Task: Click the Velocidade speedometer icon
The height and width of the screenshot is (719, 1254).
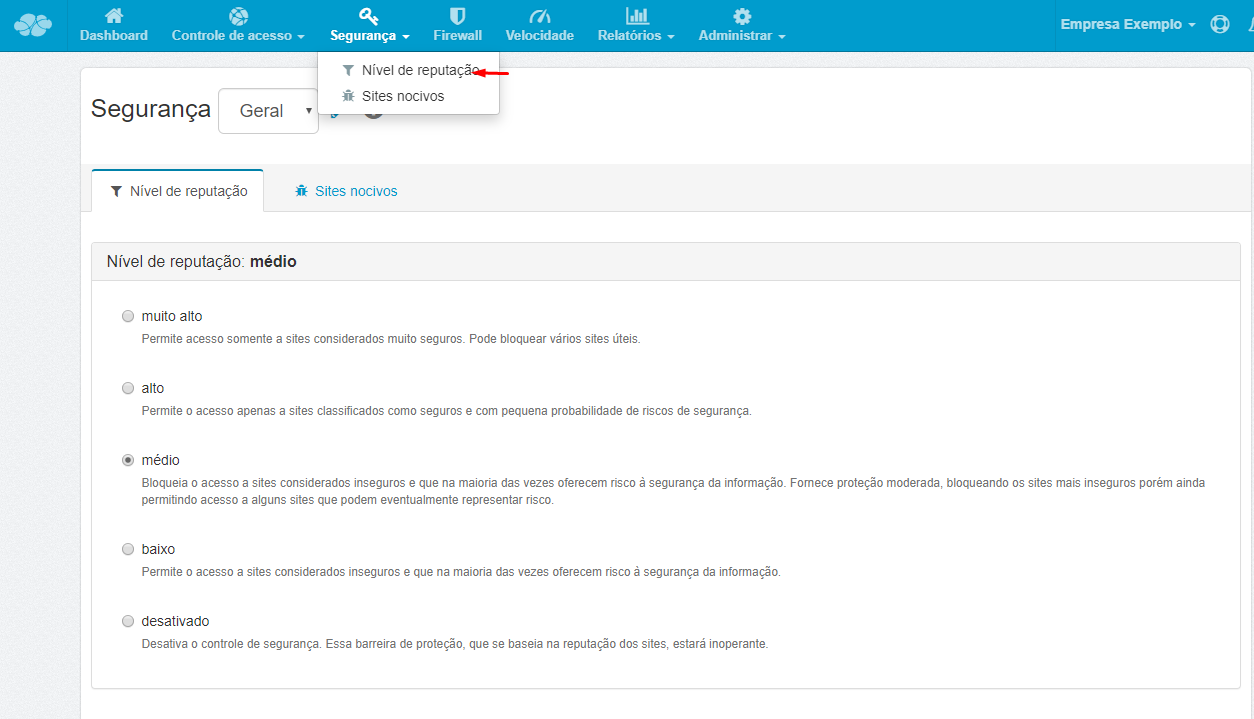Action: click(x=540, y=16)
